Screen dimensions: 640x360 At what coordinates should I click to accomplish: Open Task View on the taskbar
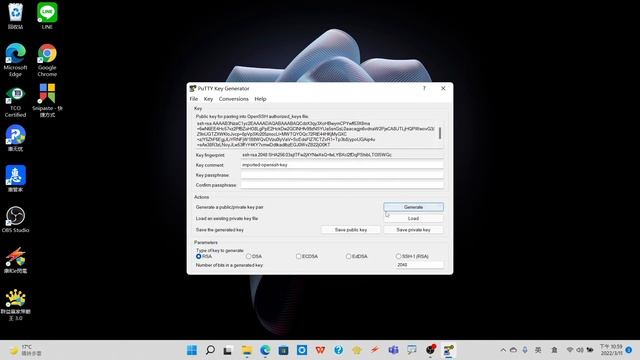[228, 350]
